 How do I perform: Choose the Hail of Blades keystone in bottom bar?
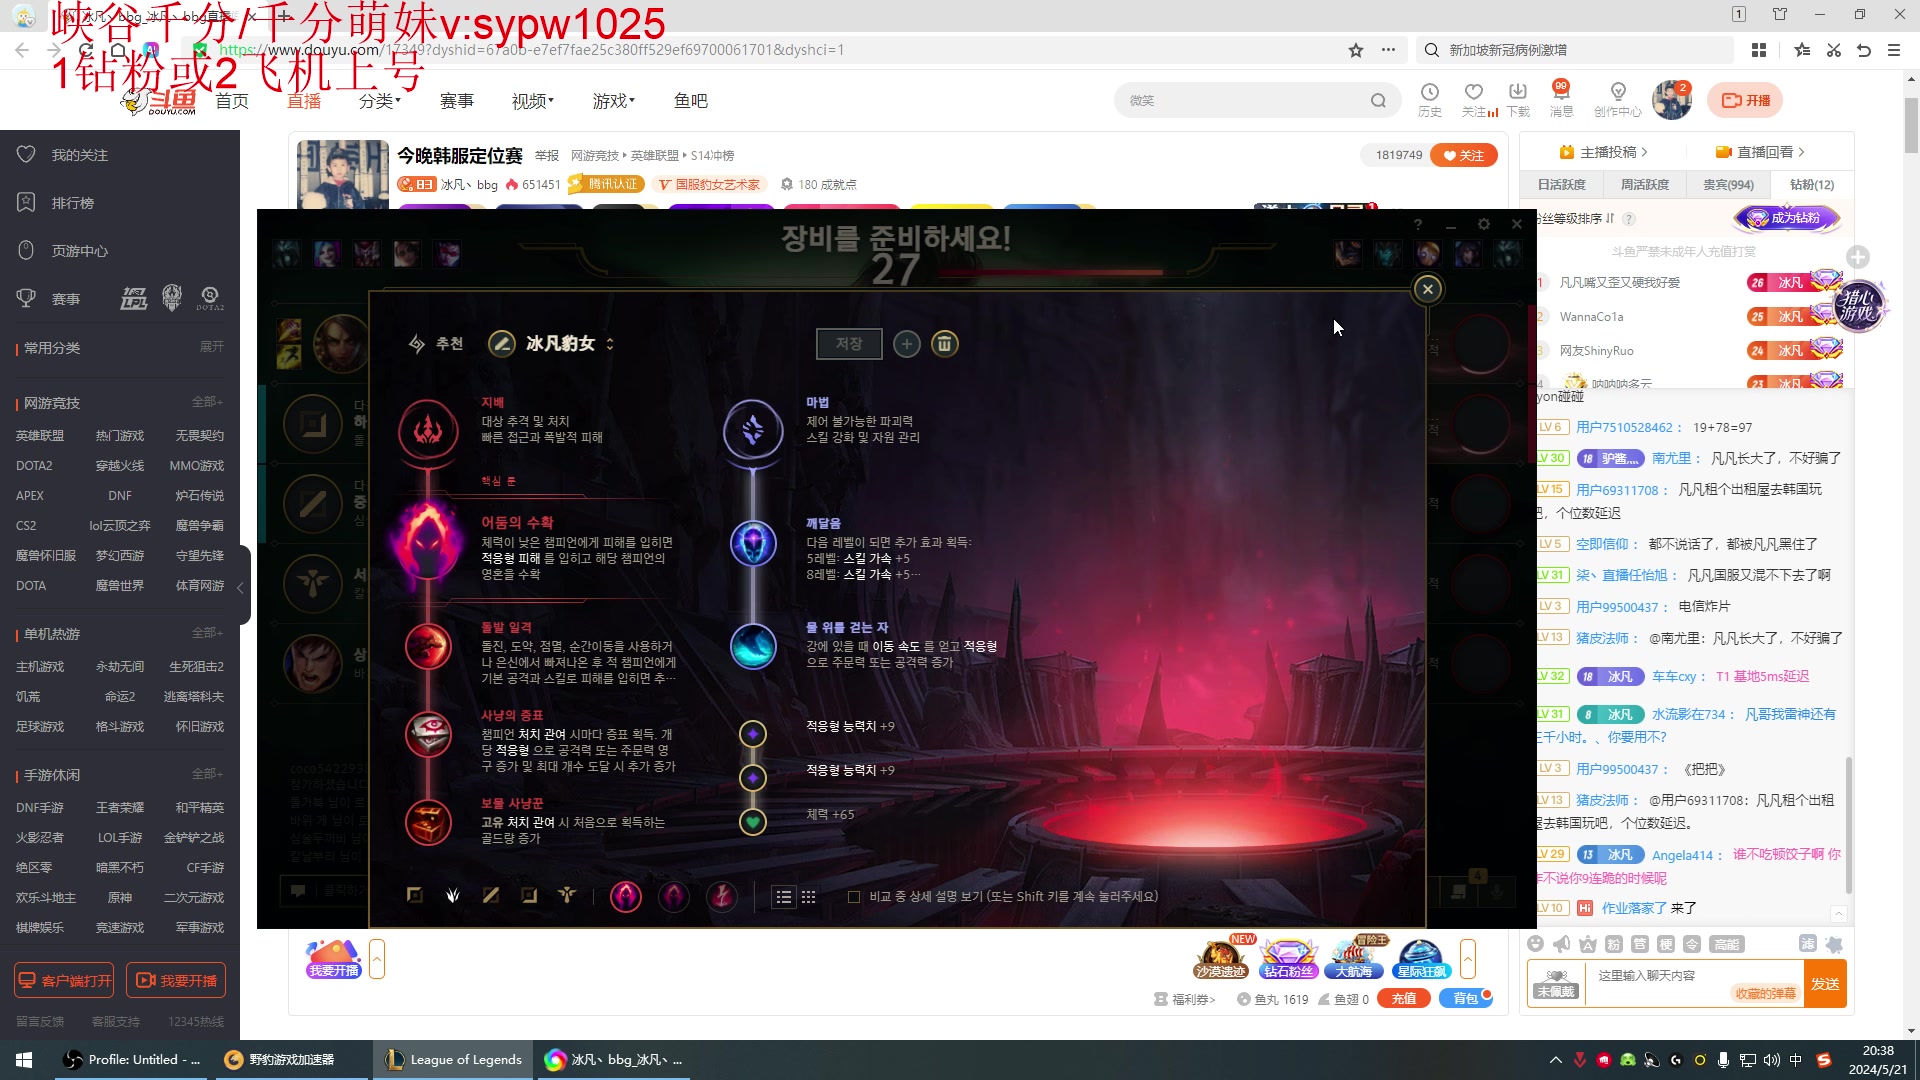pos(722,897)
